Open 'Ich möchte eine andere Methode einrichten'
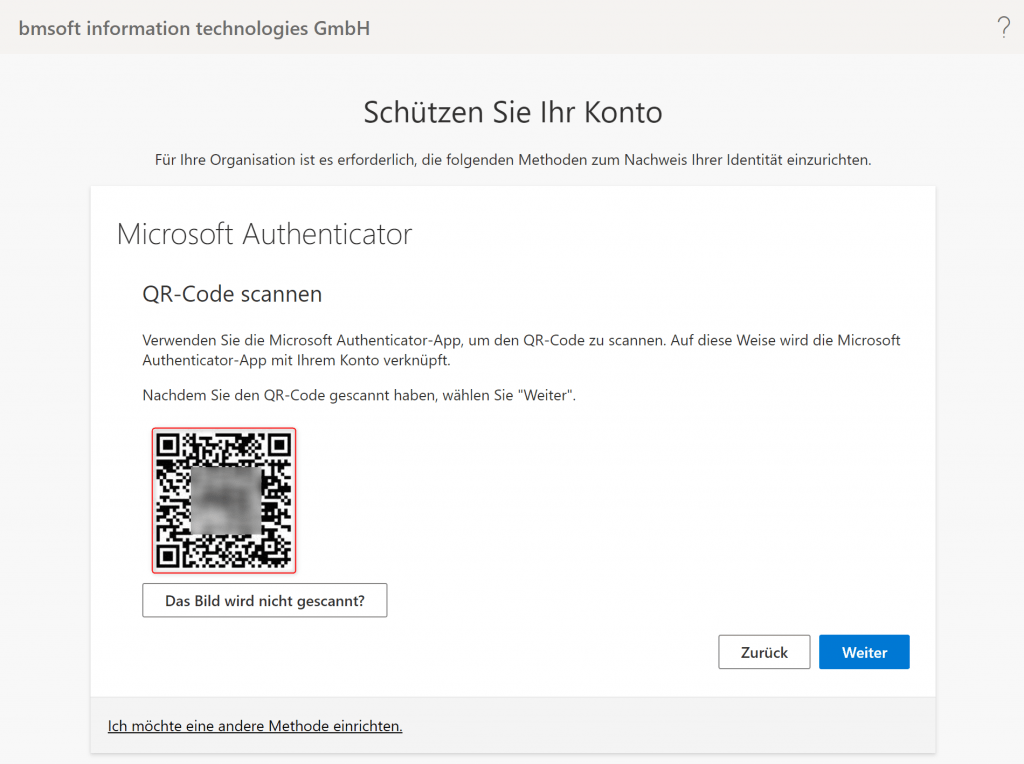Image resolution: width=1024 pixels, height=764 pixels. (254, 725)
